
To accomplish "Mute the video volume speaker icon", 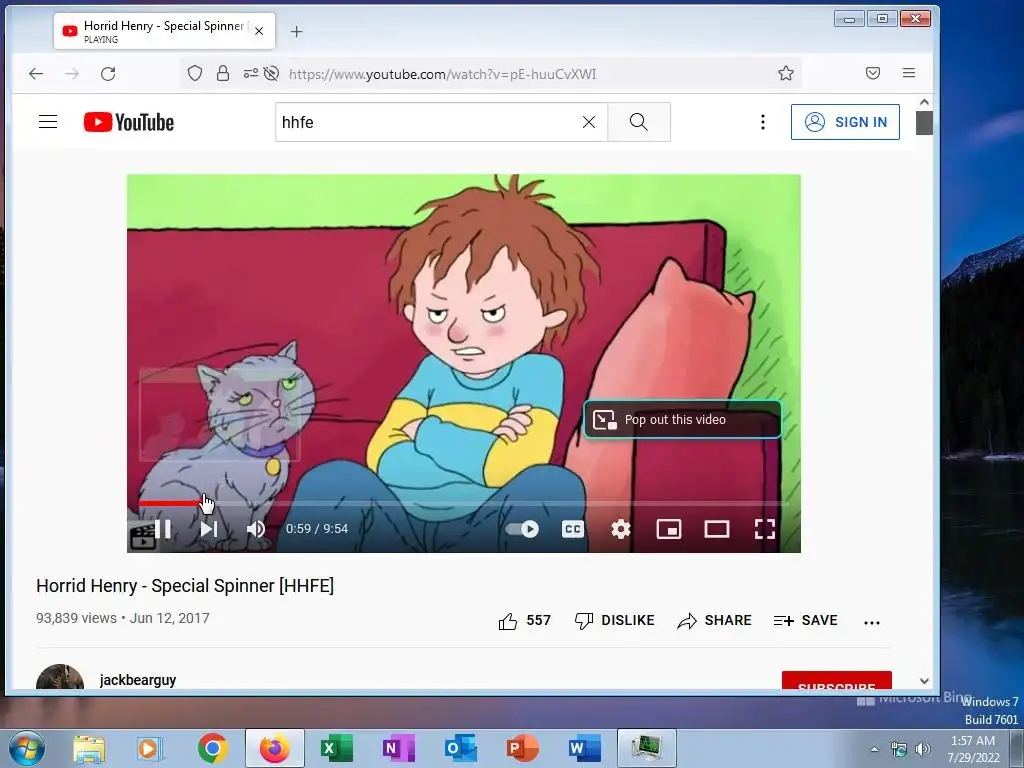I will [255, 529].
